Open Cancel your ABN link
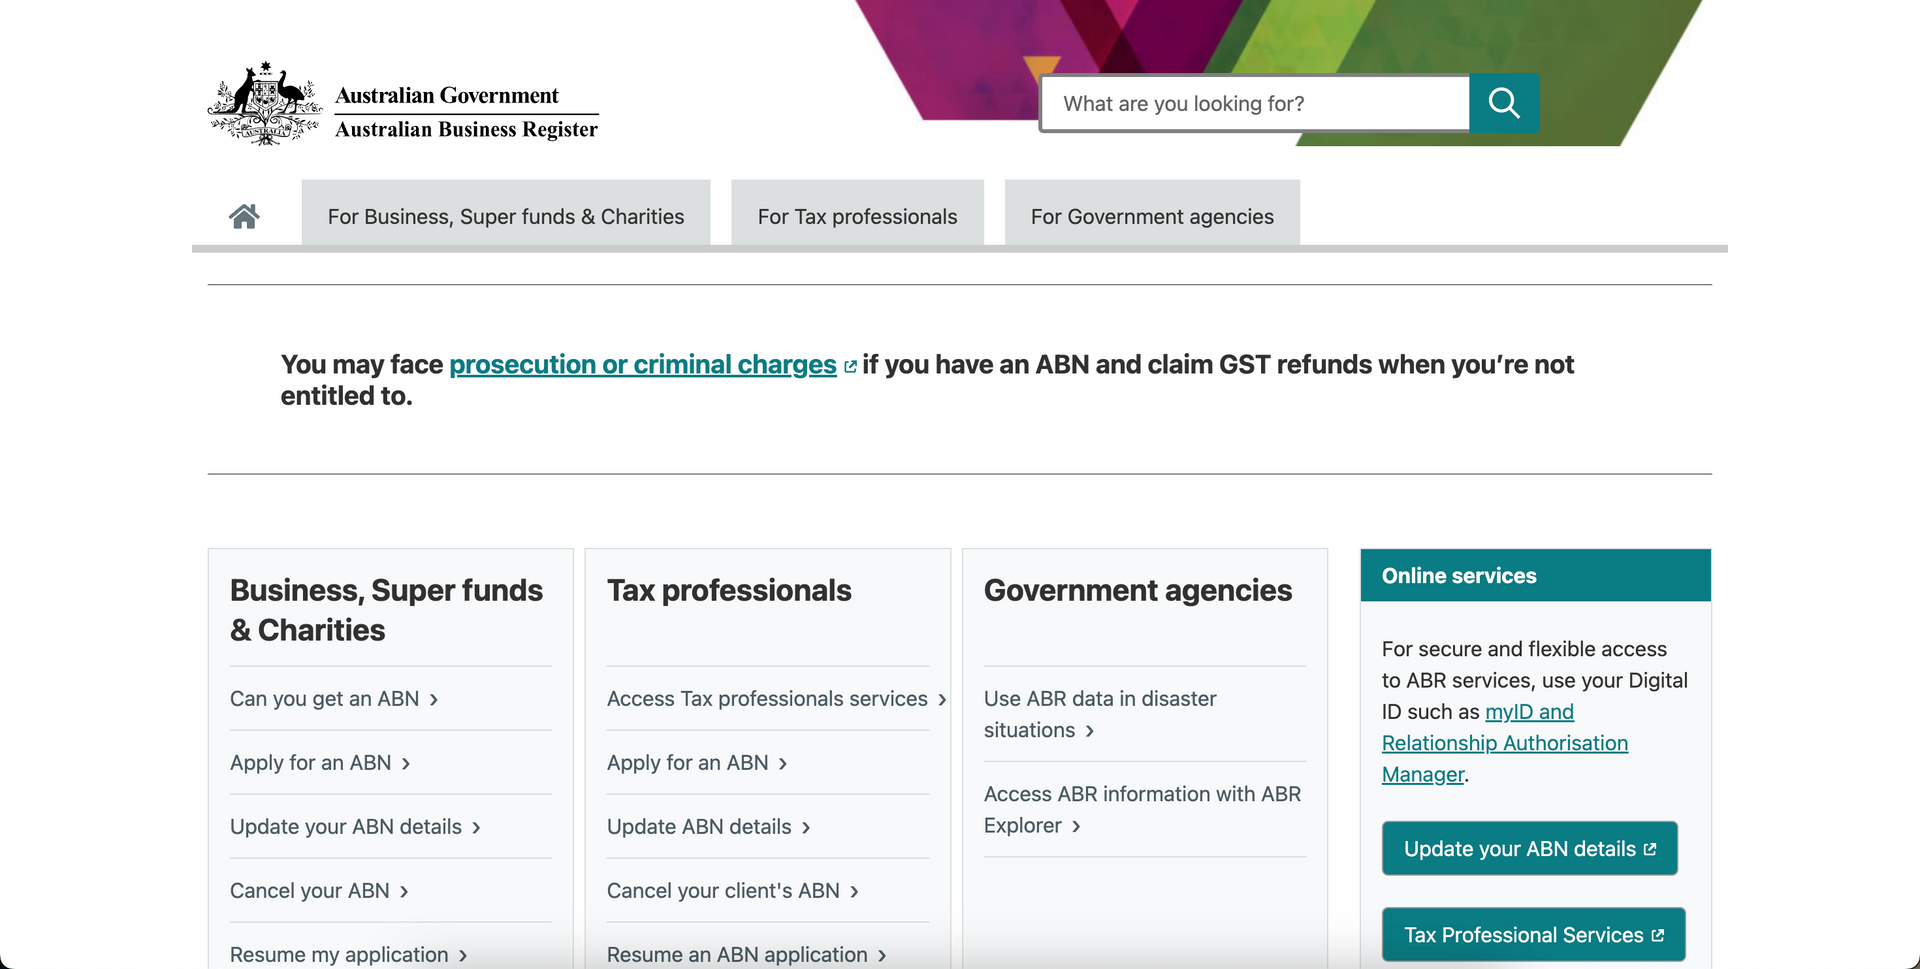This screenshot has height=969, width=1920. click(310, 891)
